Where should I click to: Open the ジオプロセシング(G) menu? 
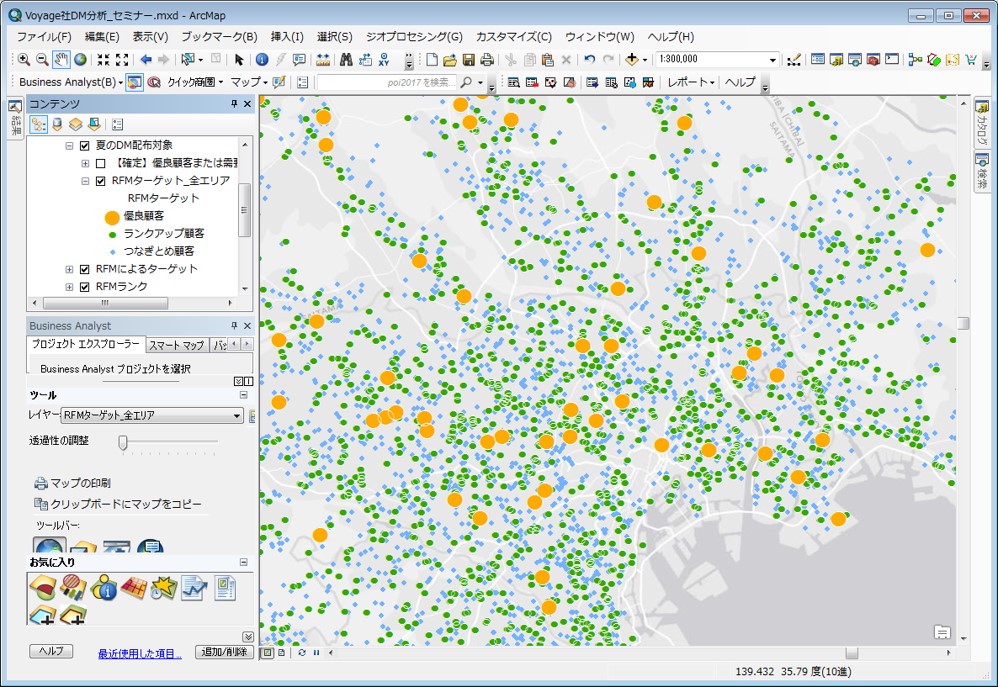pyautogui.click(x=414, y=37)
